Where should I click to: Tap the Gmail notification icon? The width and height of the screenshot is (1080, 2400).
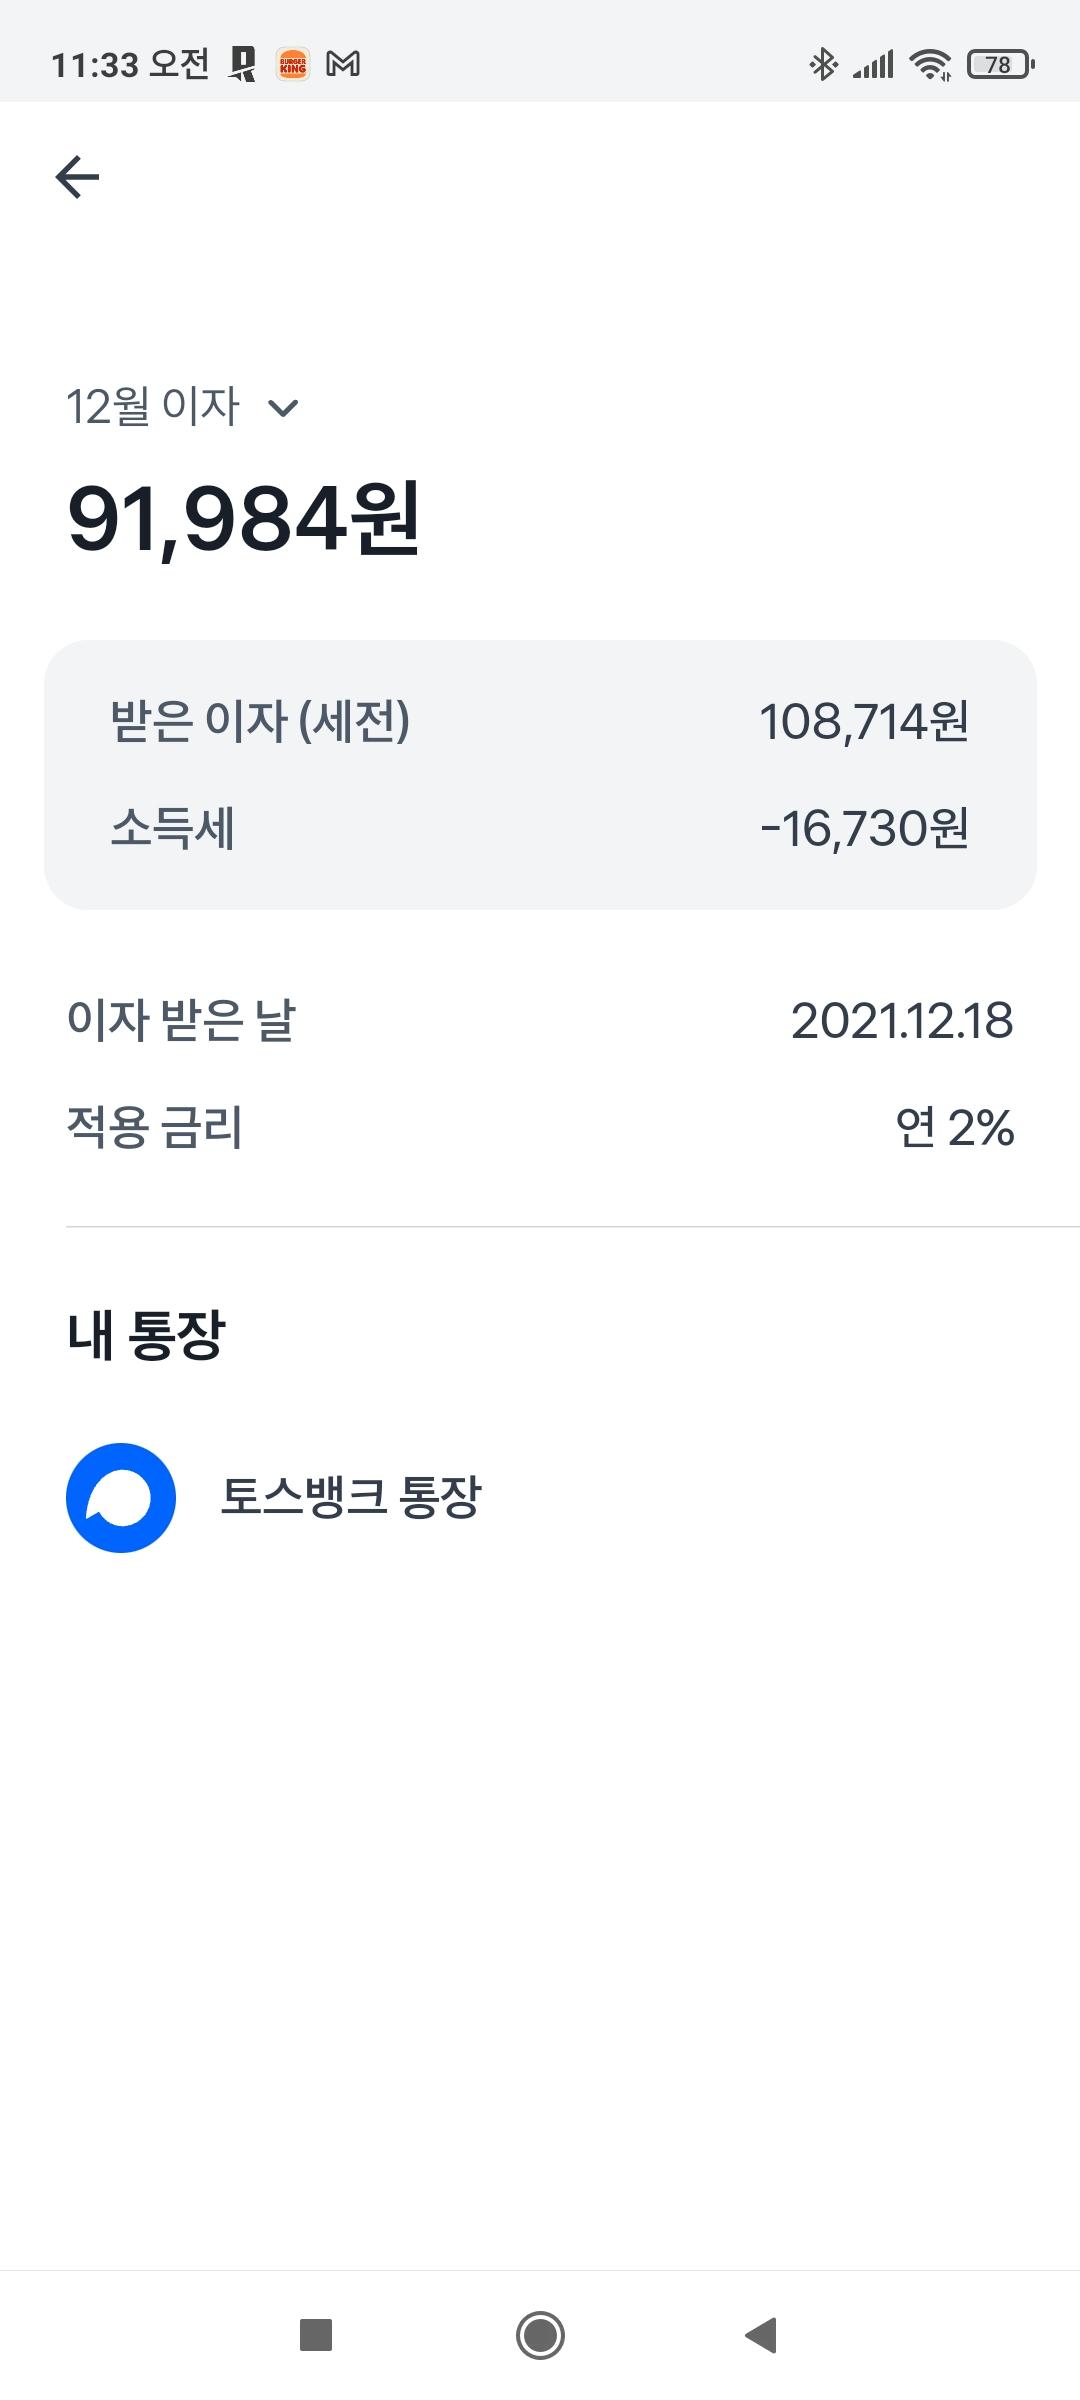point(343,65)
